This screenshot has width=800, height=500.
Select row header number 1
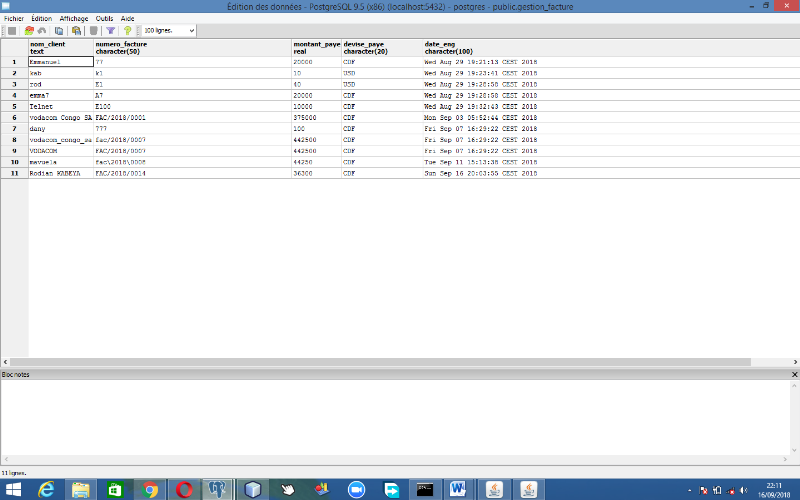pyautogui.click(x=14, y=62)
